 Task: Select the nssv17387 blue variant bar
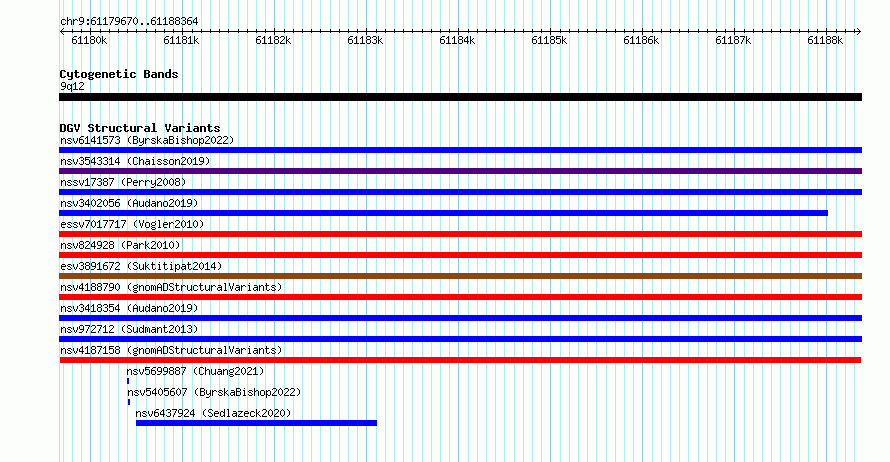pyautogui.click(x=460, y=192)
